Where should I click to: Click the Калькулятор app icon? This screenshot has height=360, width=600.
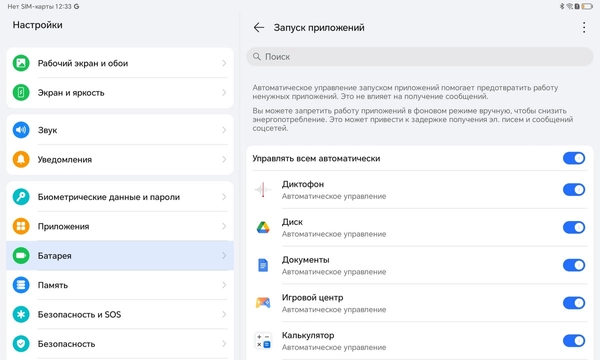pyautogui.click(x=263, y=340)
